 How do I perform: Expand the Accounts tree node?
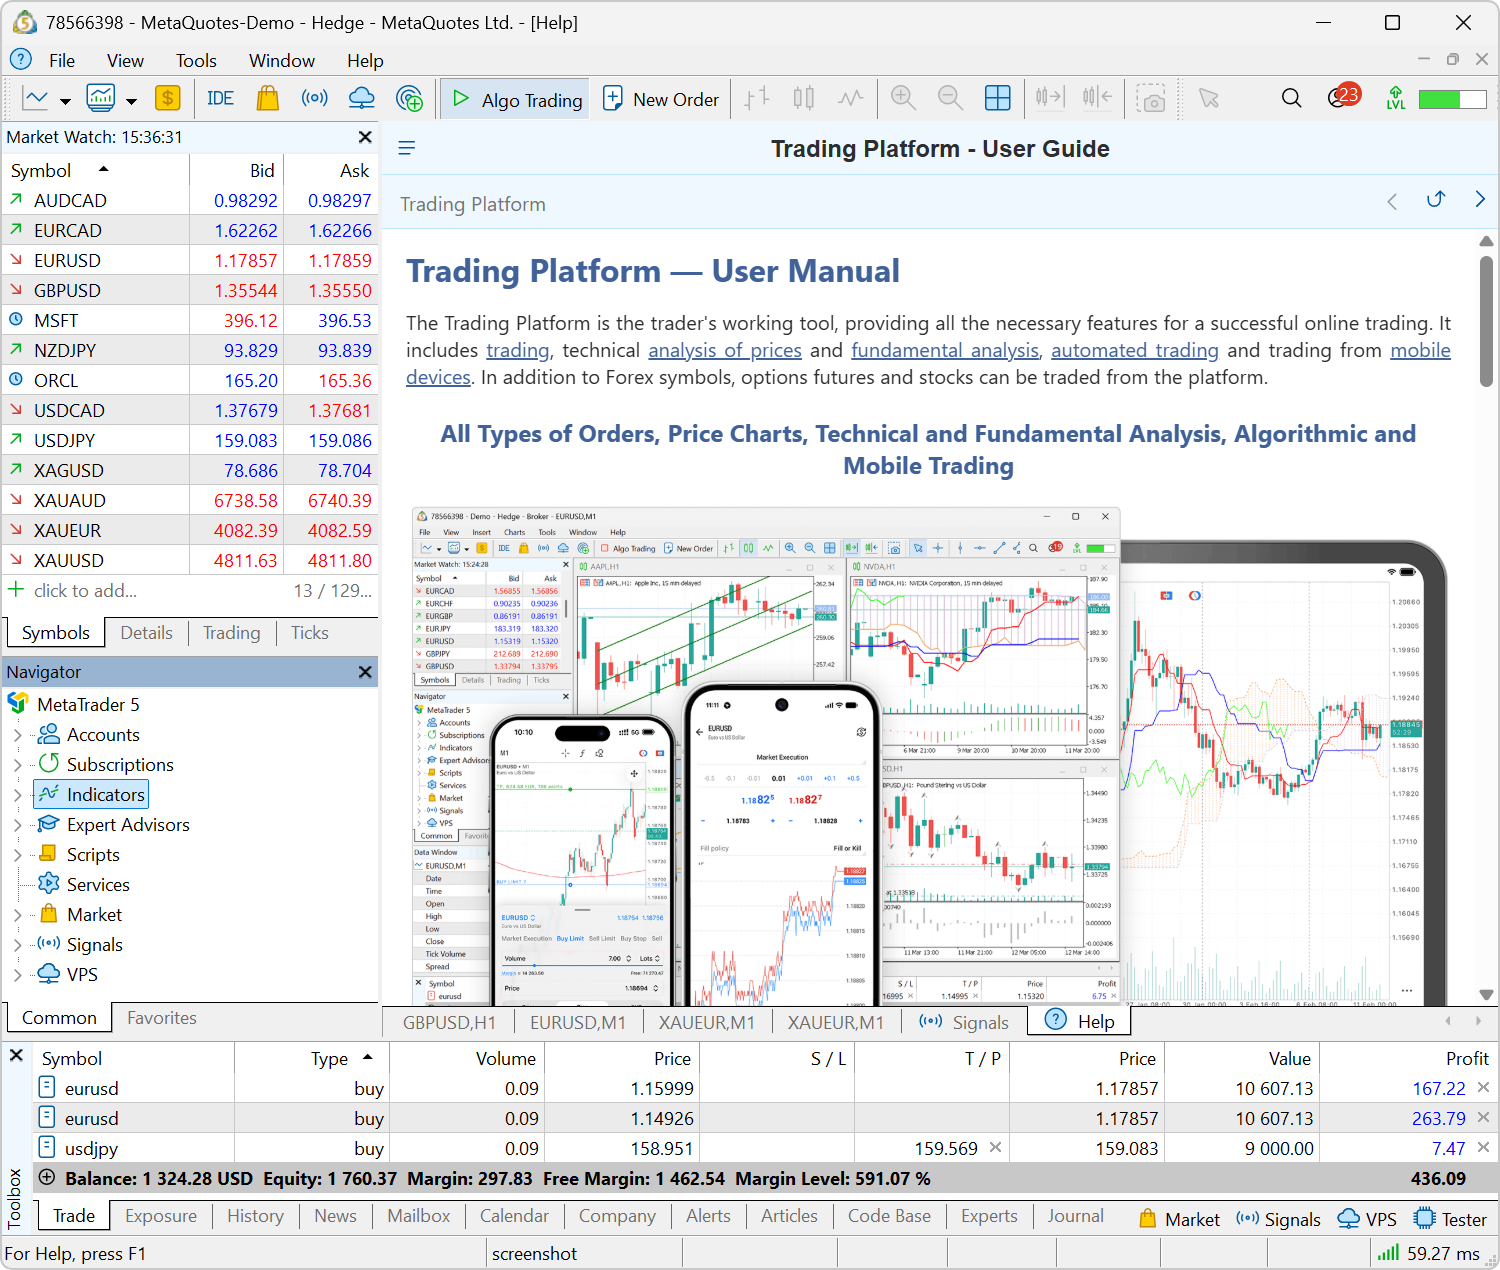point(18,736)
